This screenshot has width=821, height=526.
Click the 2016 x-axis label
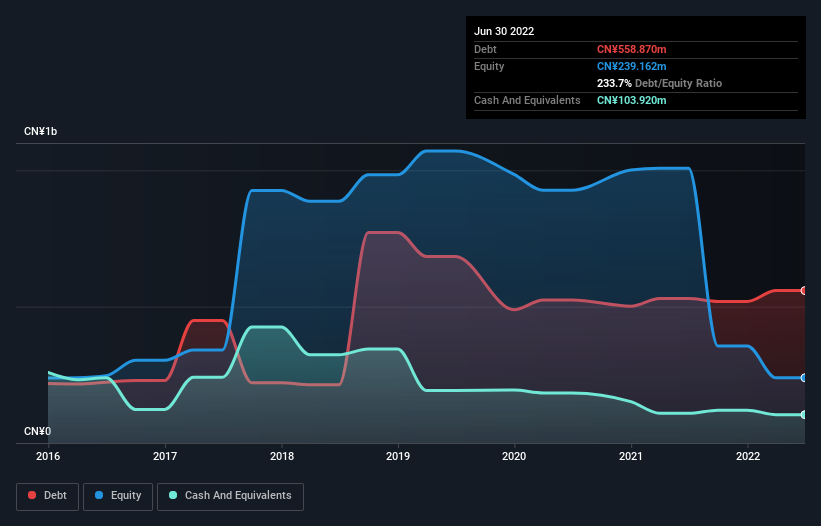pyautogui.click(x=48, y=456)
